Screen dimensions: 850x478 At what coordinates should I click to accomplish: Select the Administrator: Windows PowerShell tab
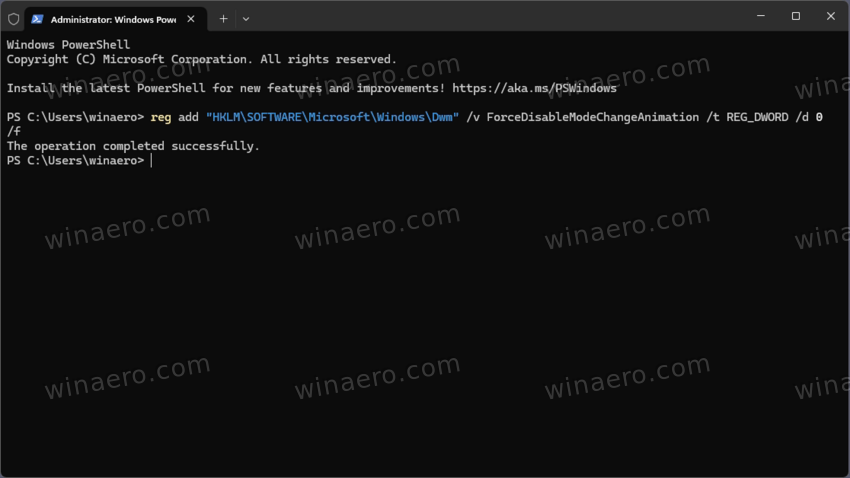point(110,18)
